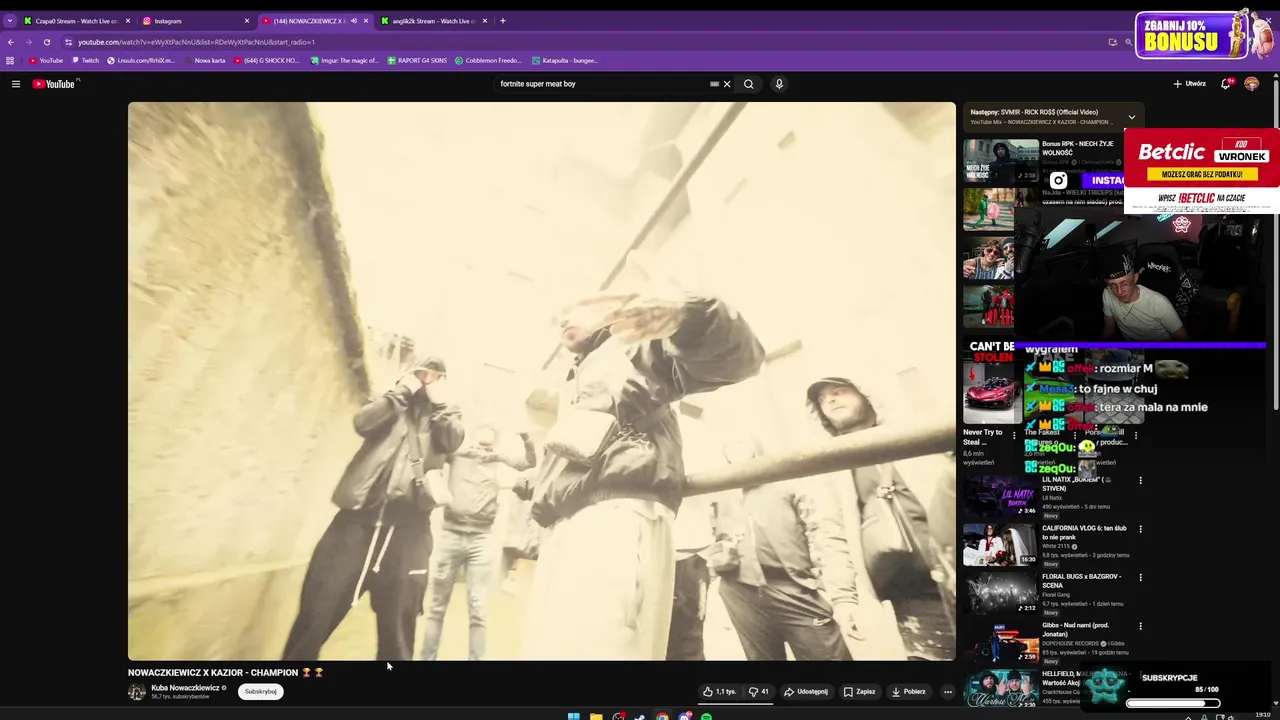Reload the page
Image resolution: width=1280 pixels, height=720 pixels.
click(46, 42)
